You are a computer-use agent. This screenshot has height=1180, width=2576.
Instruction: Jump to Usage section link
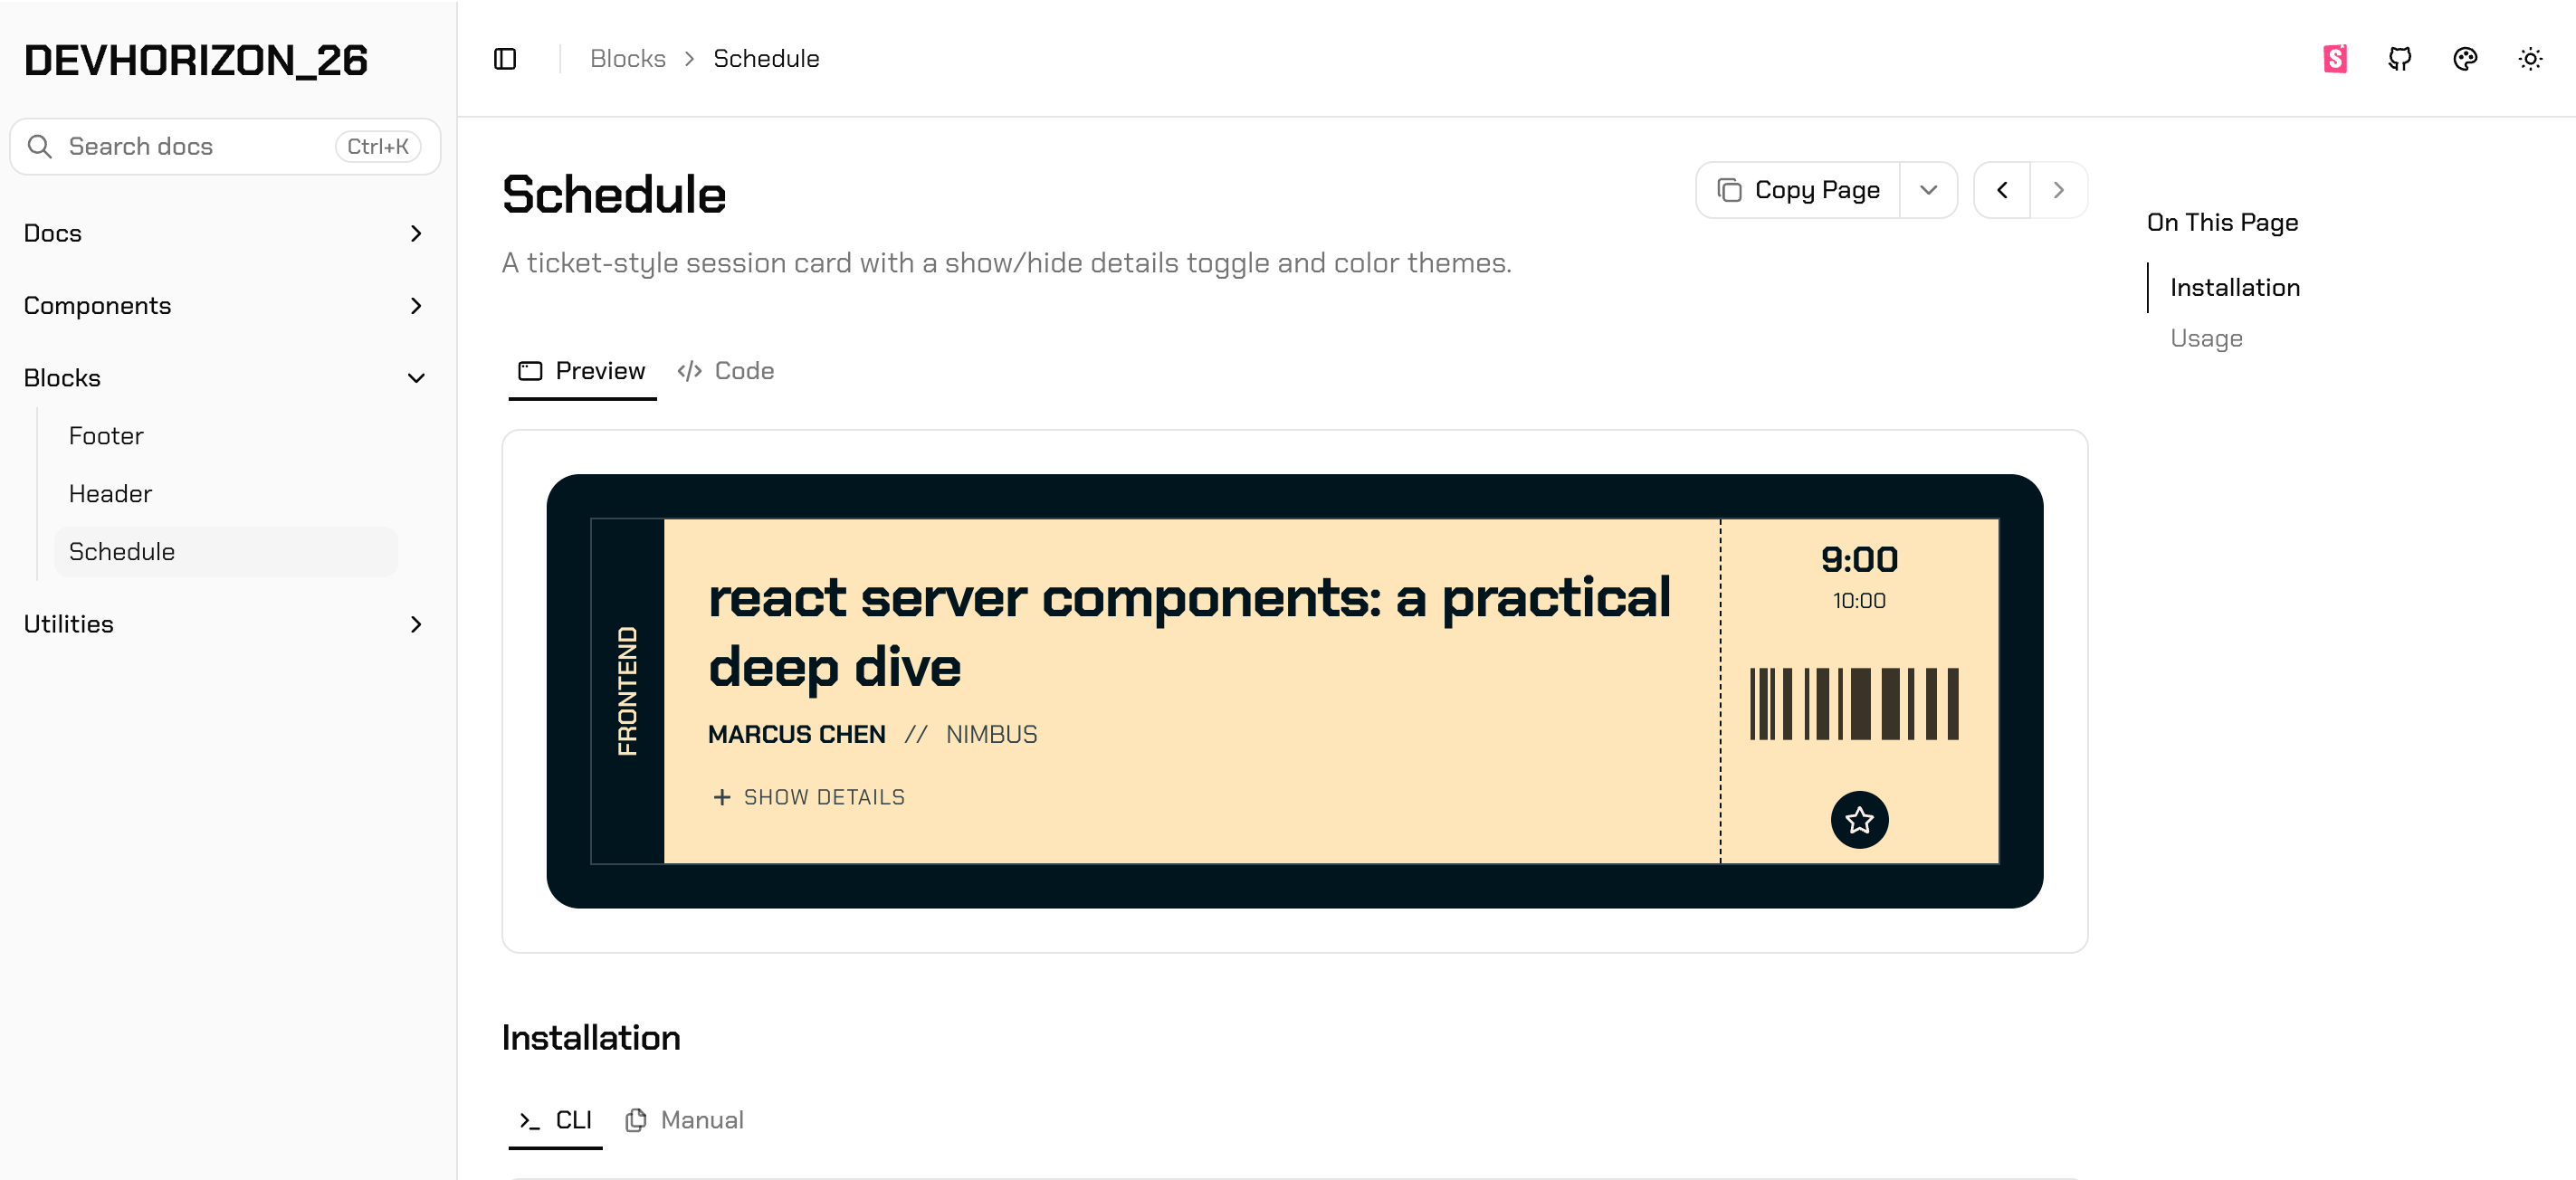click(x=2206, y=338)
